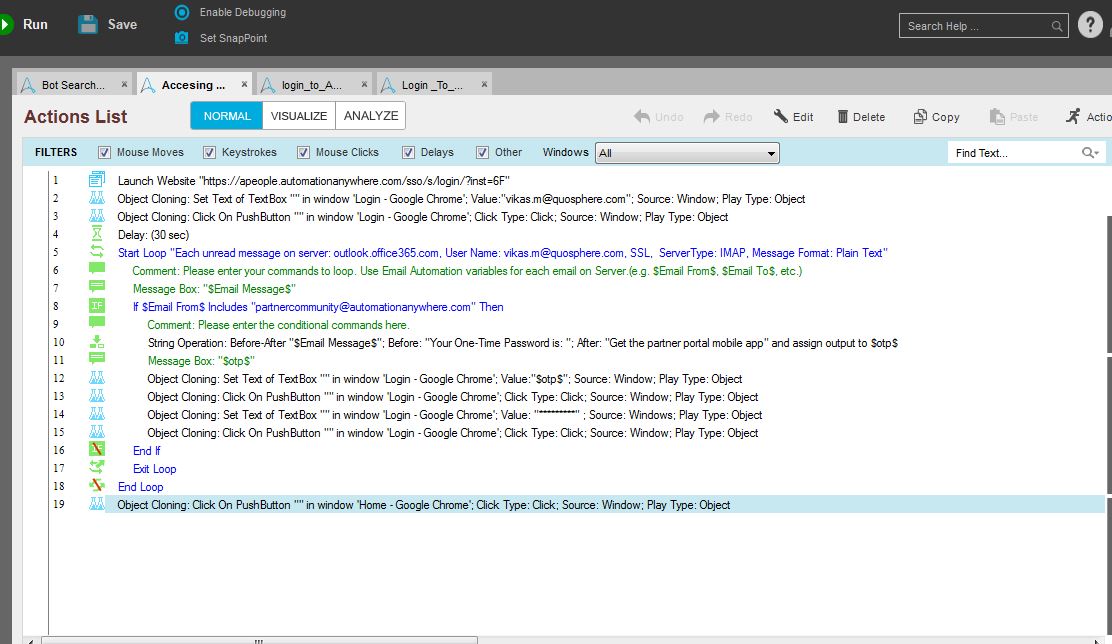Switch to the login_to_A... tab
Screen dimensions: 1112x644
coord(310,85)
